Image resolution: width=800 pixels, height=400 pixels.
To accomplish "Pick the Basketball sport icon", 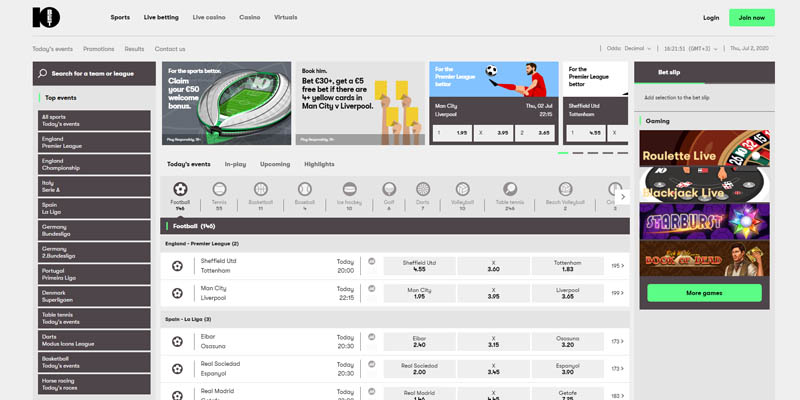I will tap(260, 189).
